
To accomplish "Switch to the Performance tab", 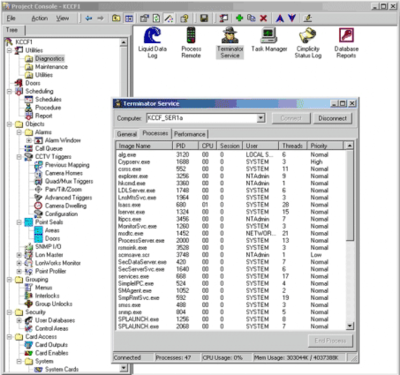I will click(190, 134).
